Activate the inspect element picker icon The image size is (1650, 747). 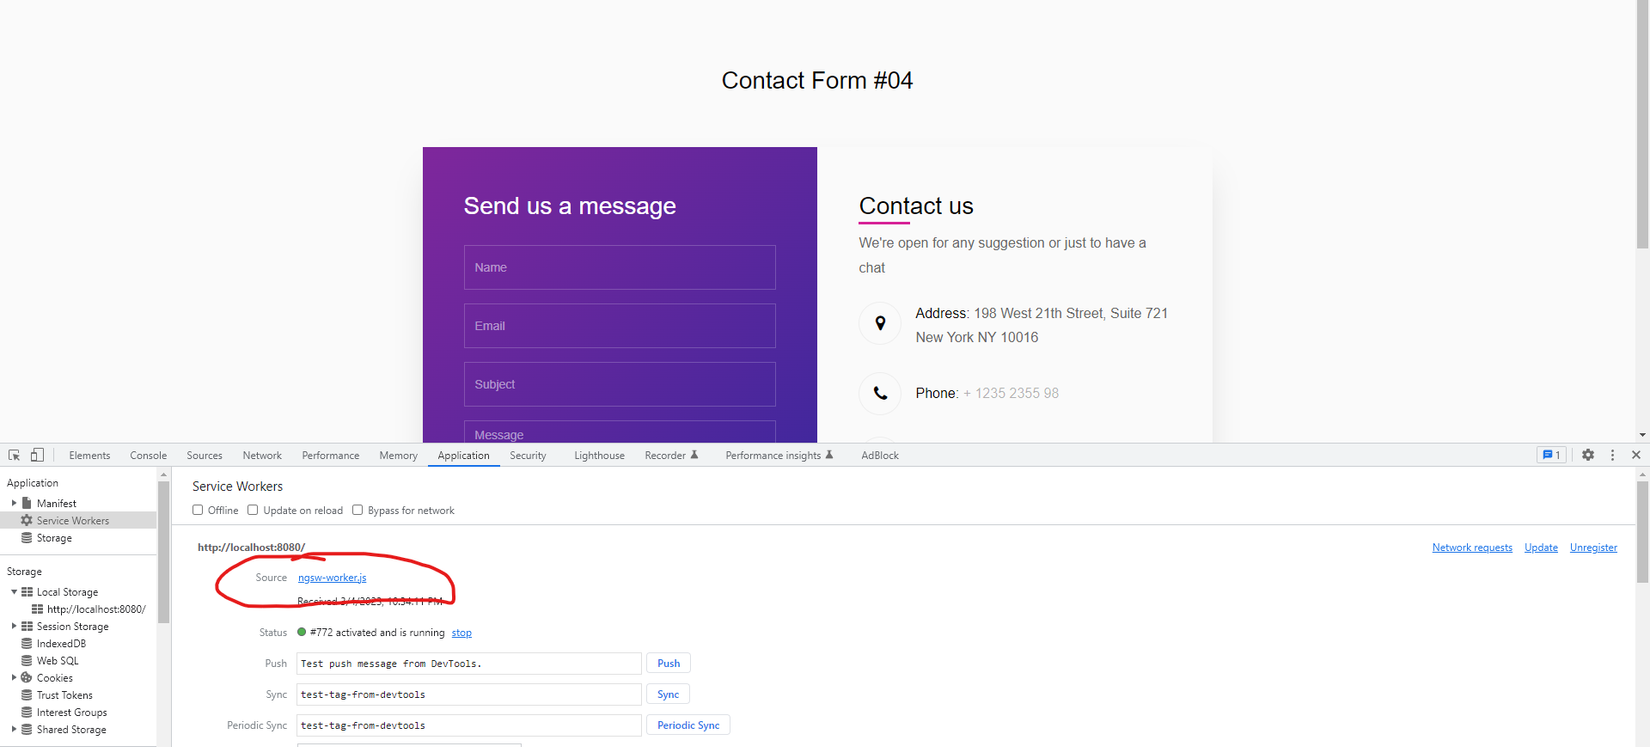pos(14,455)
